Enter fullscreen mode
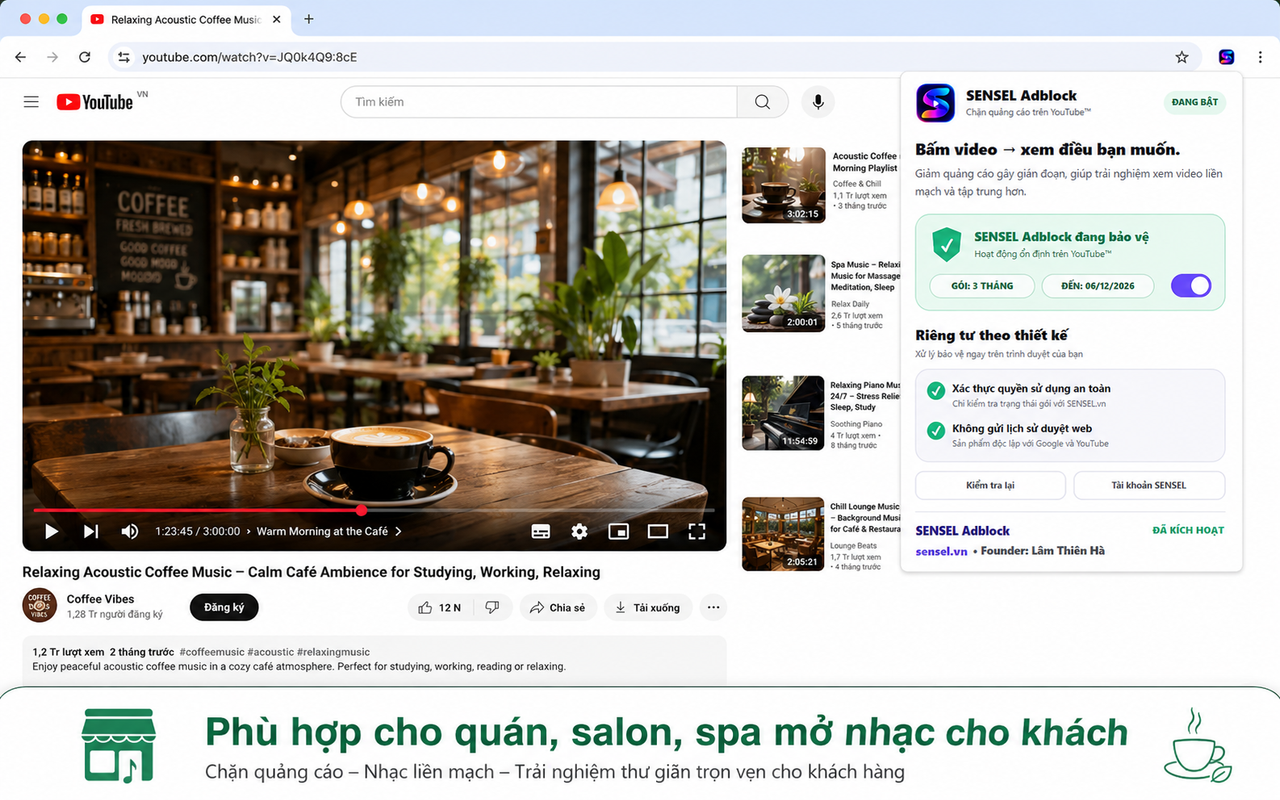 (697, 531)
